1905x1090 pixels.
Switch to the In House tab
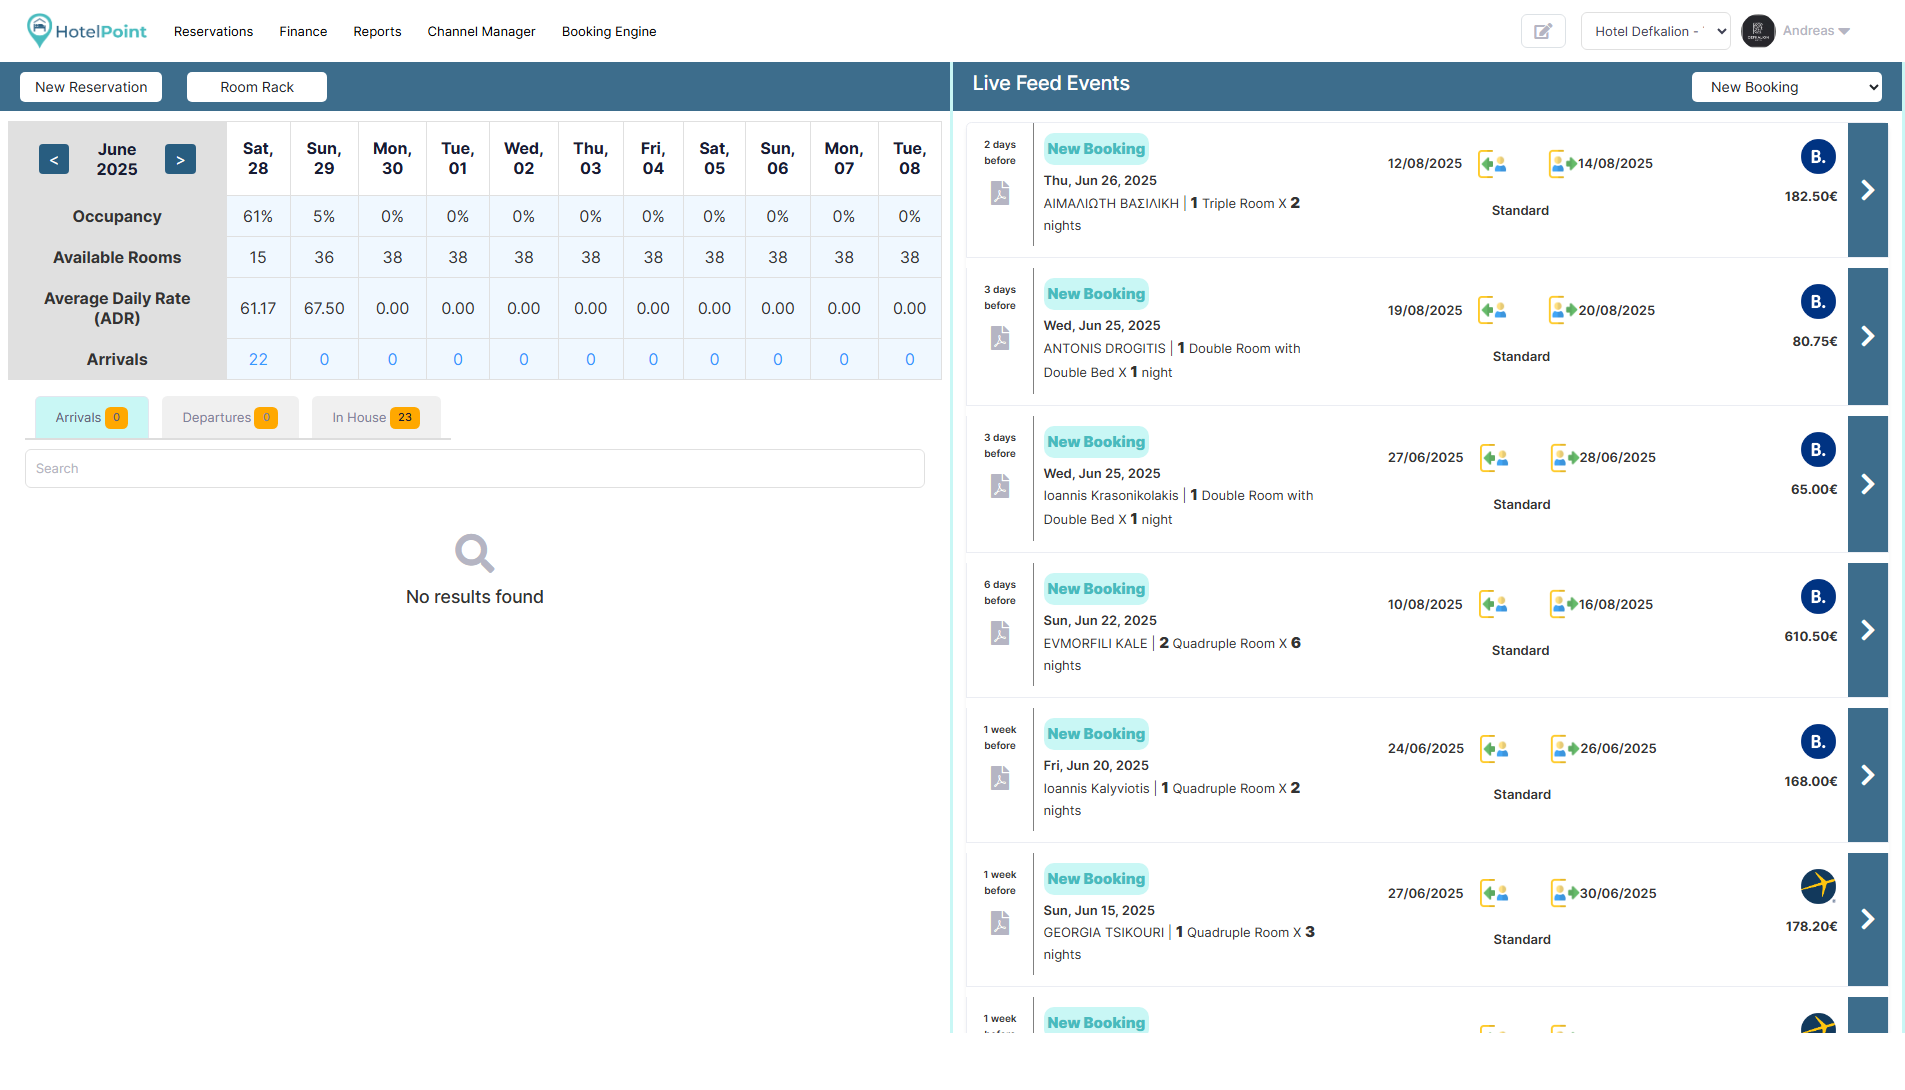pos(376,417)
